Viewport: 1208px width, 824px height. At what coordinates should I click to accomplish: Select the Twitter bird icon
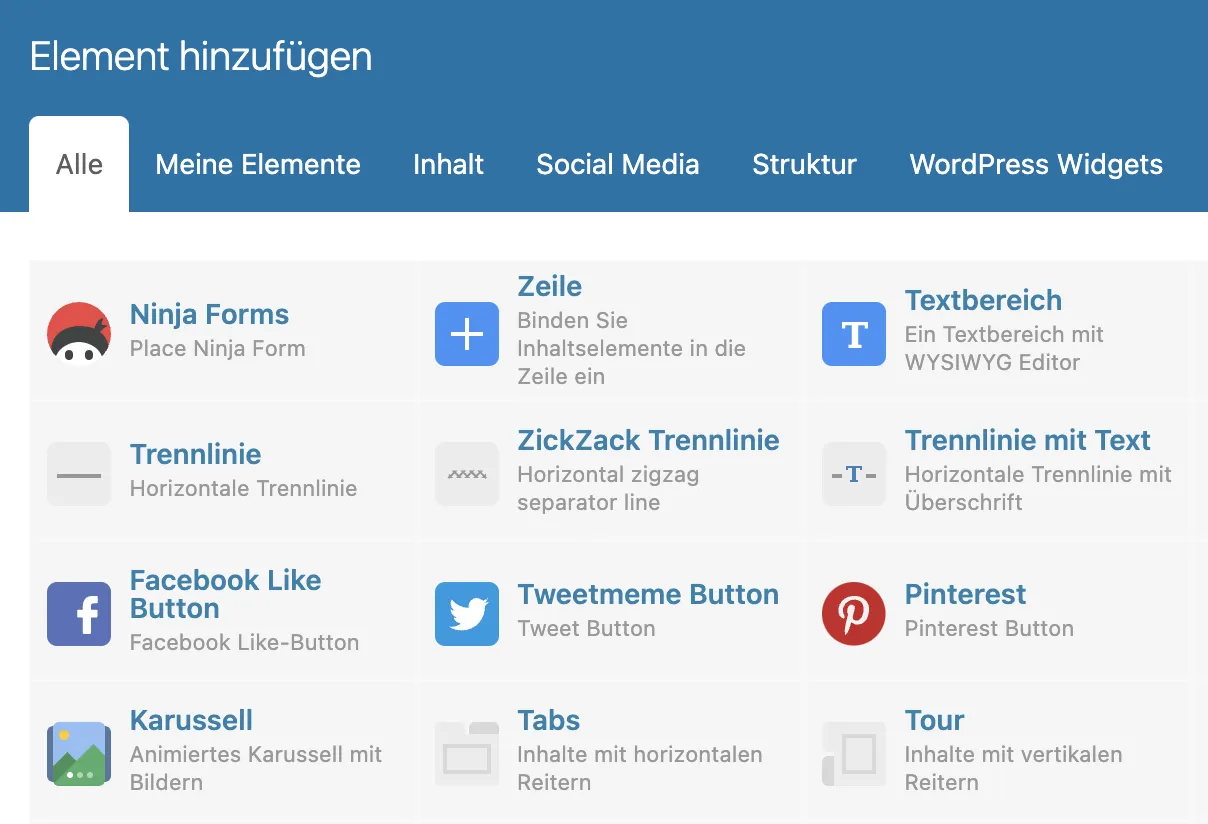click(467, 614)
